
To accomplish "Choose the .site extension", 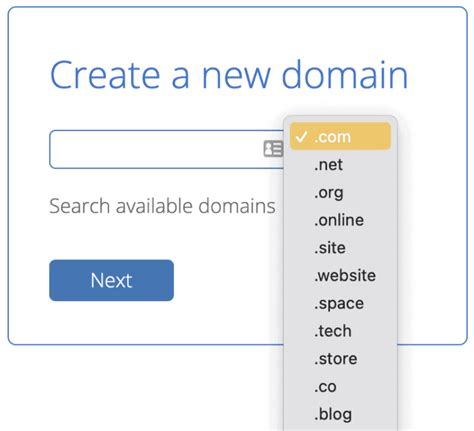I will pyautogui.click(x=340, y=248).
